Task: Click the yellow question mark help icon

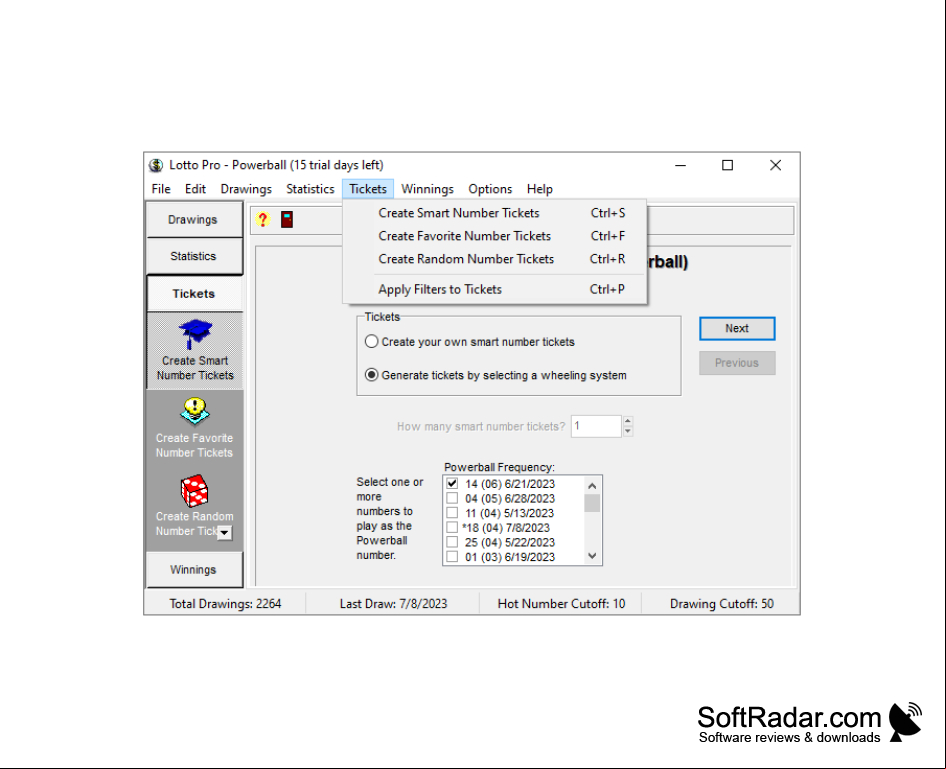Action: [262, 220]
